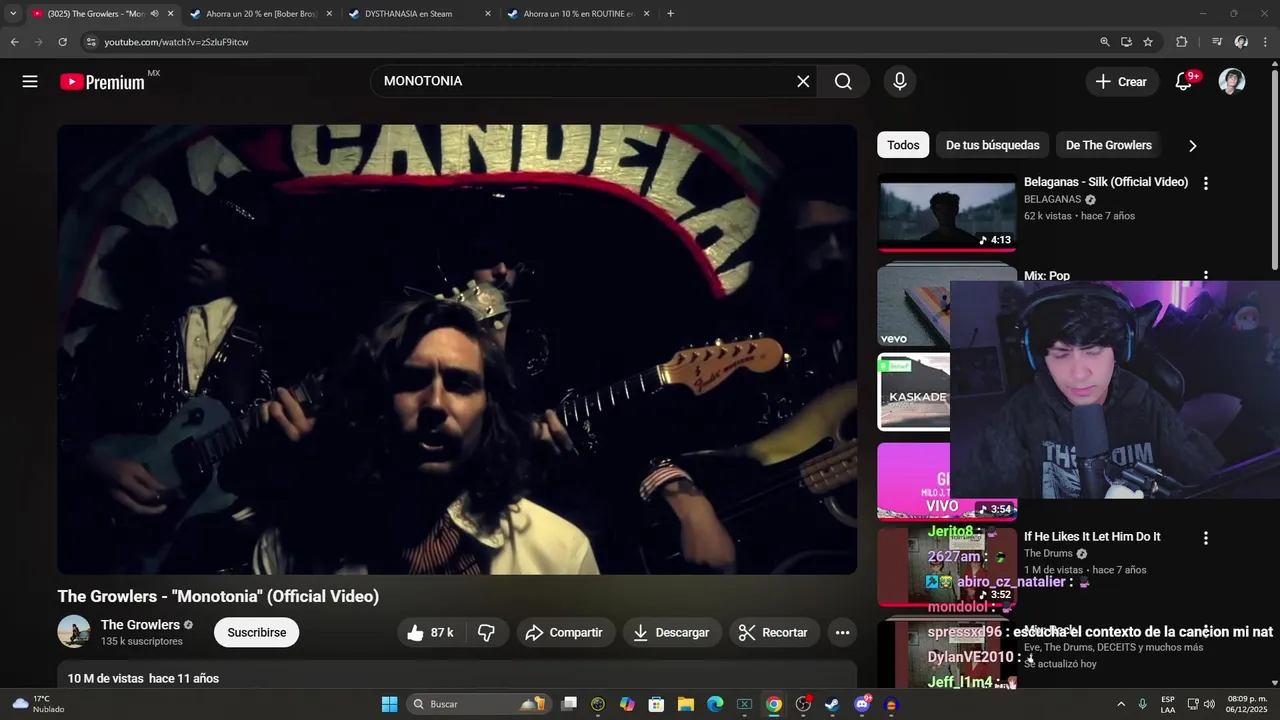The height and width of the screenshot is (720, 1280).
Task: Click the taskbar Buscar search box
Action: pos(477,704)
